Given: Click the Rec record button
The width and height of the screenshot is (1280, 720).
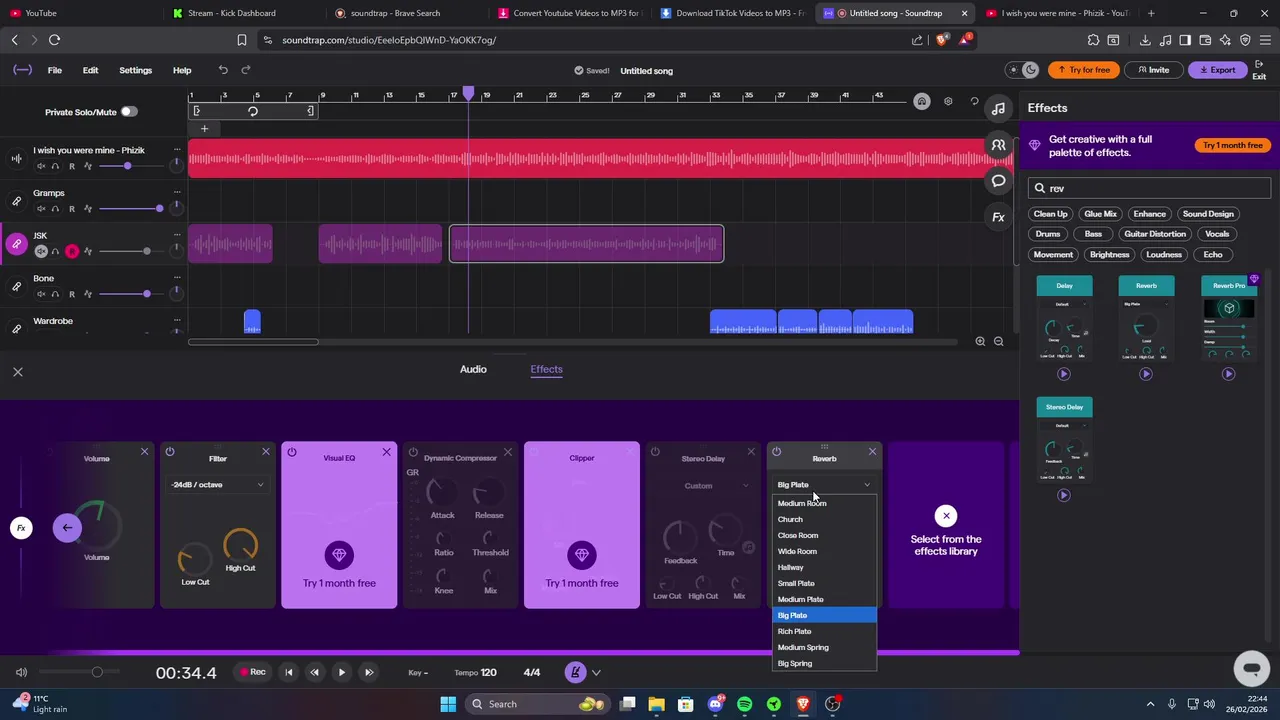Looking at the screenshot, I should (253, 672).
